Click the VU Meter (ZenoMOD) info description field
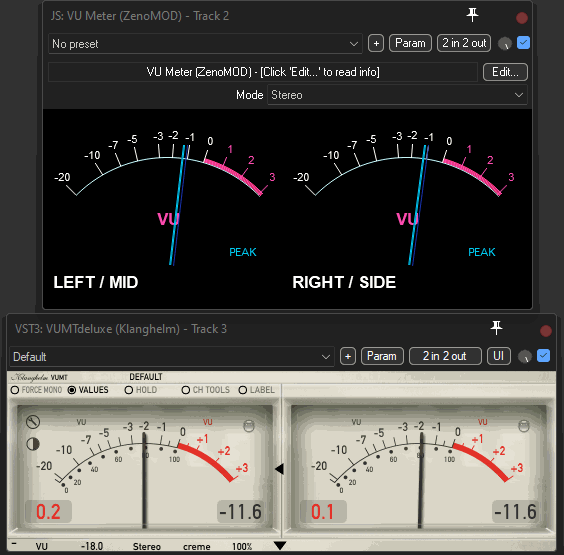Screen dimensions: 564x555 pyautogui.click(x=263, y=72)
